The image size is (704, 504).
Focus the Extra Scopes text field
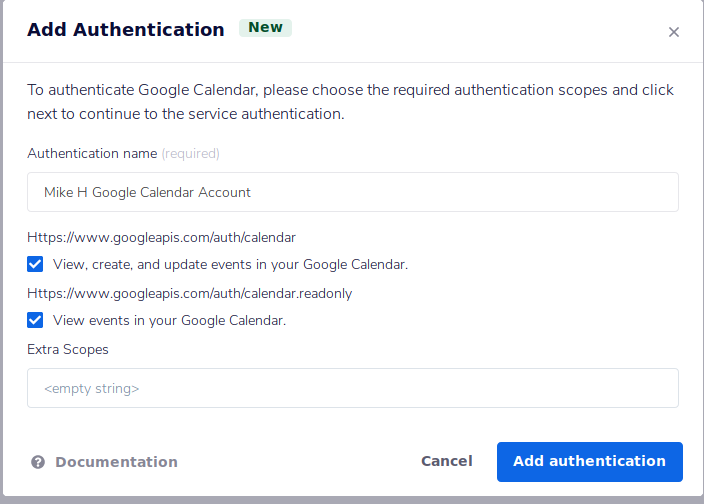[352, 388]
